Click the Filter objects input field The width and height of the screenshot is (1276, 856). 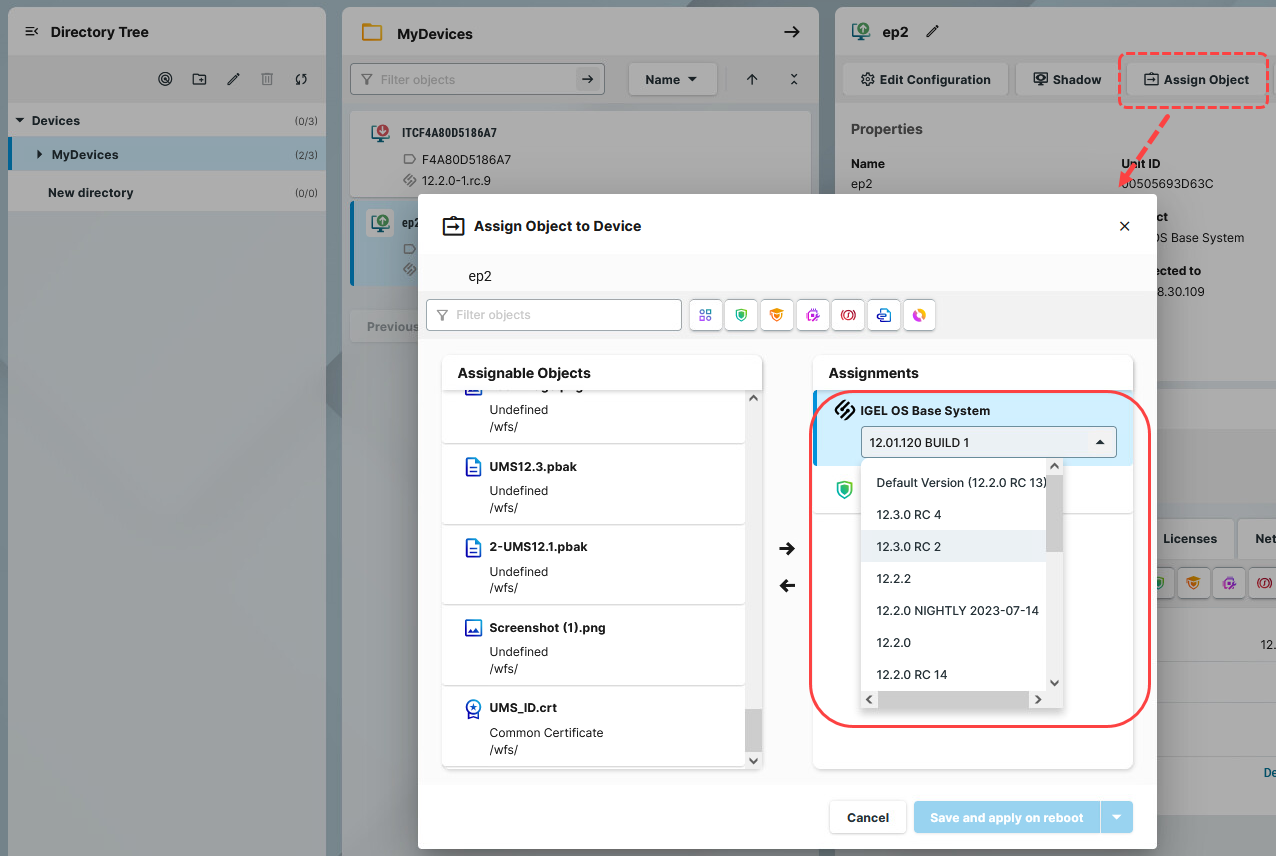tap(554, 314)
